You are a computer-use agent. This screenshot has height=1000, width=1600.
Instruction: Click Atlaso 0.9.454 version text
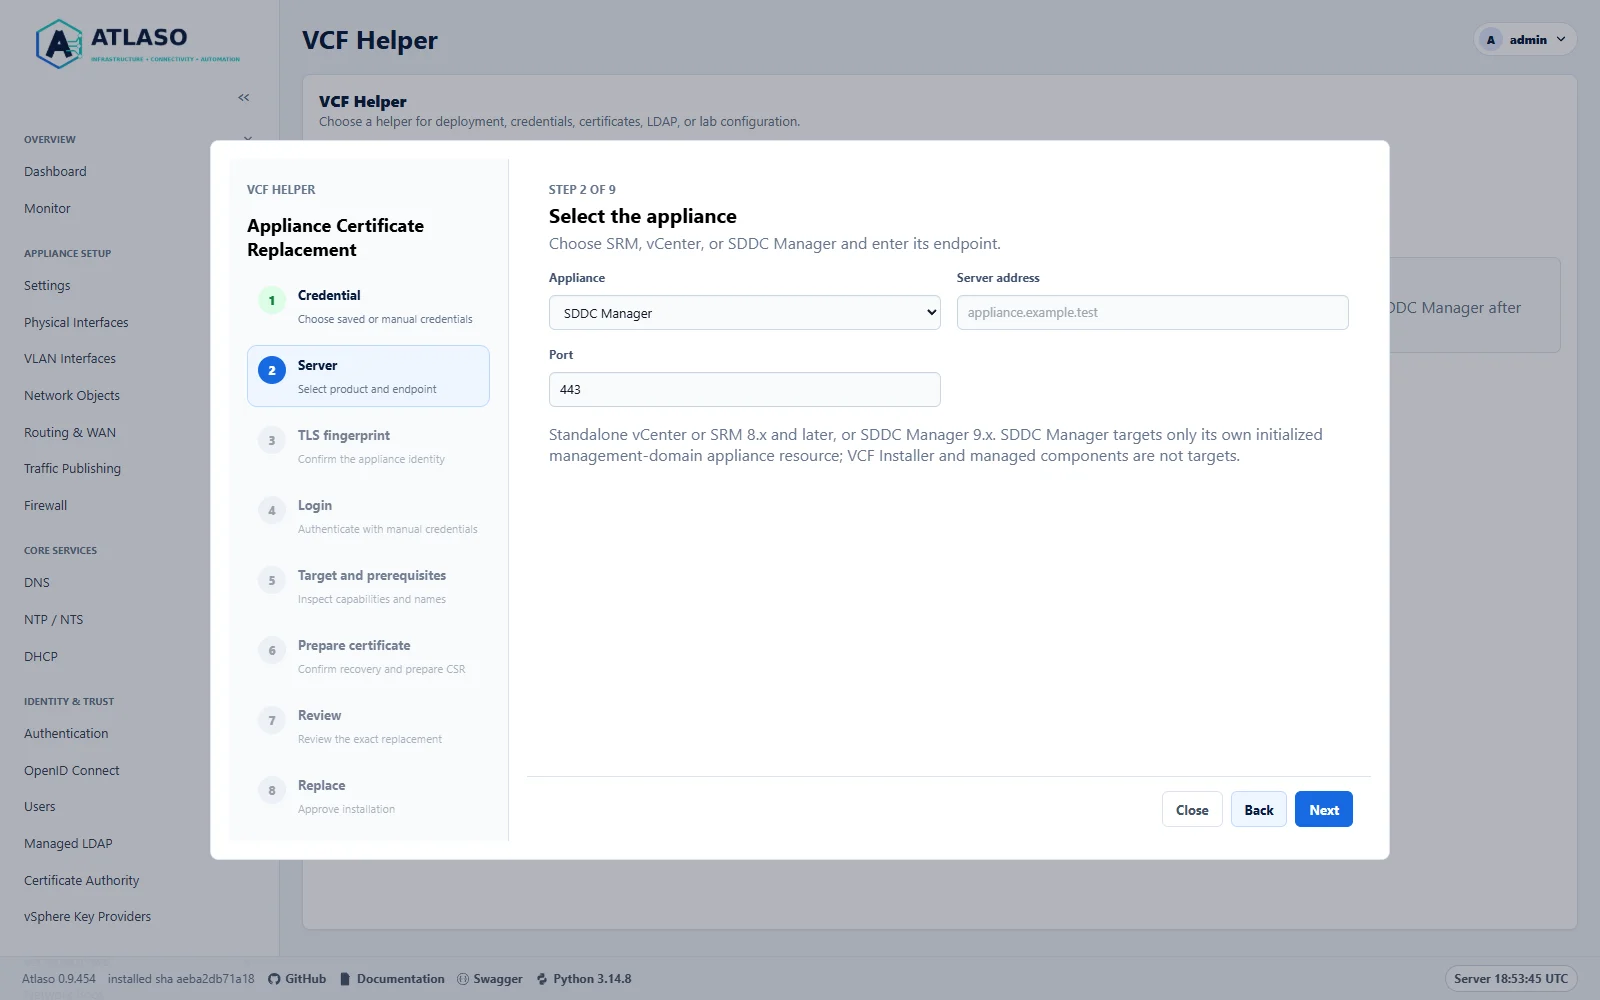(x=59, y=979)
